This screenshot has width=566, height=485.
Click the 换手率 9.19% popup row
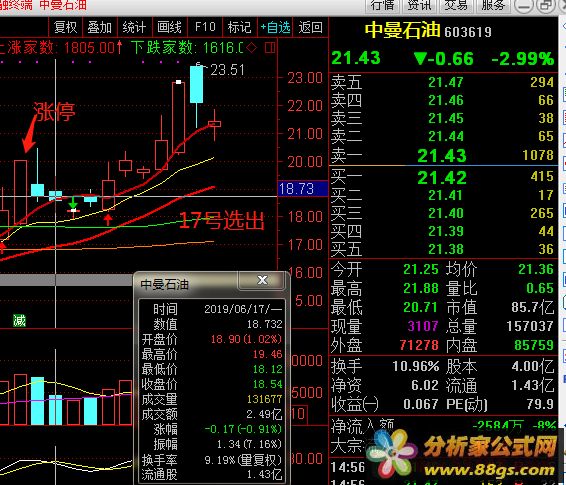(x=212, y=460)
